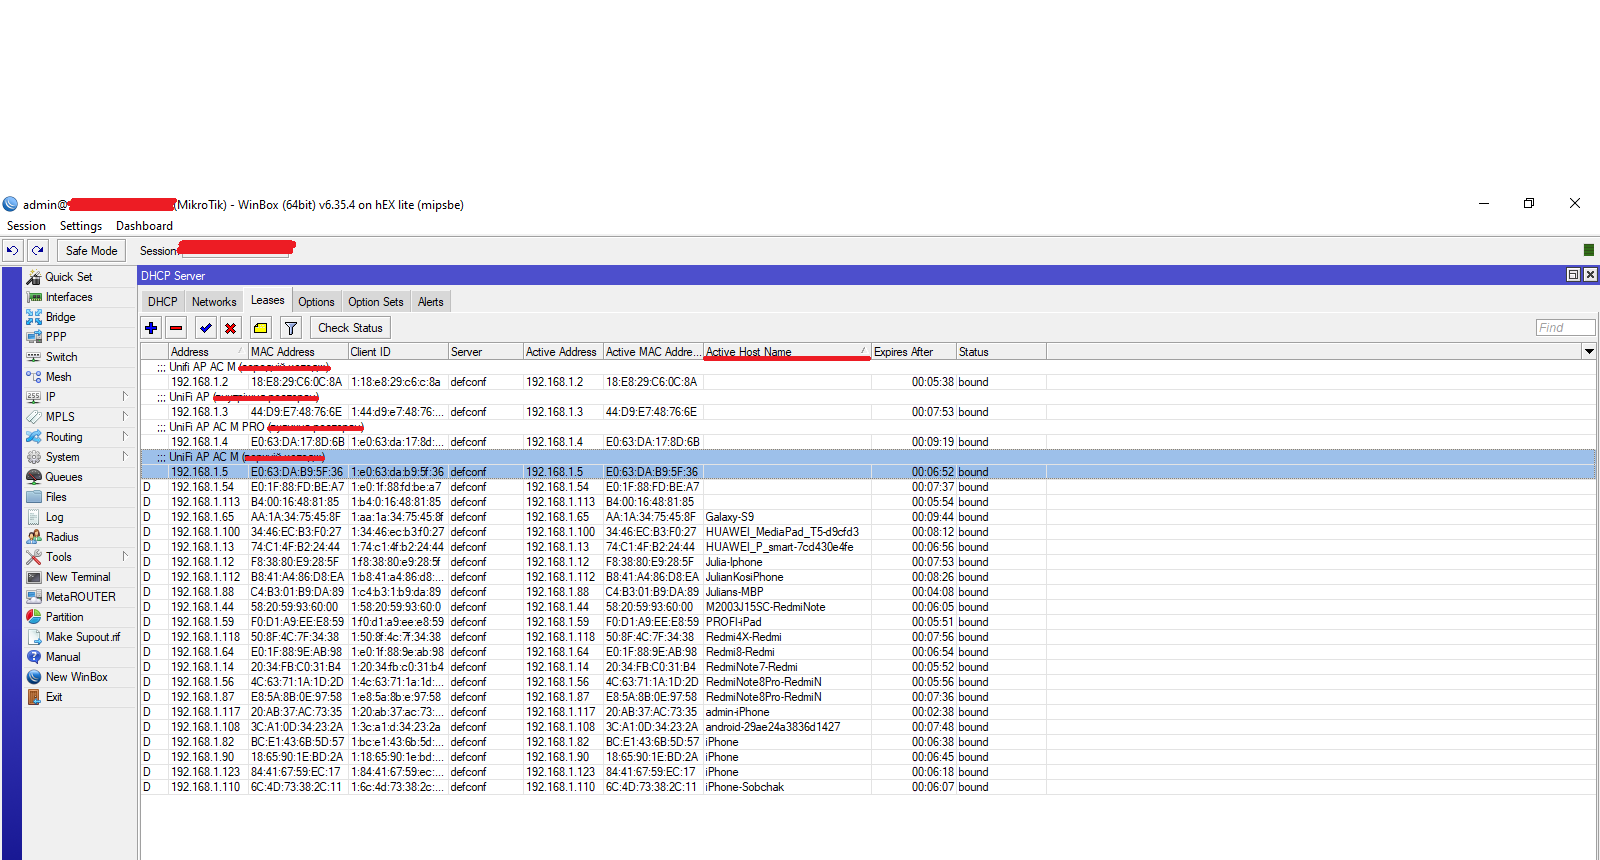Image resolution: width=1600 pixels, height=860 pixels.
Task: Click the Find search field
Action: [1566, 328]
